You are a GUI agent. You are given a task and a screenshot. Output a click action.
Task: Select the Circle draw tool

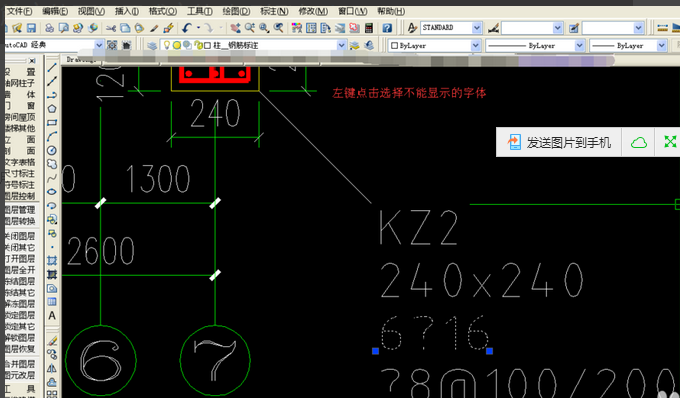[x=52, y=150]
